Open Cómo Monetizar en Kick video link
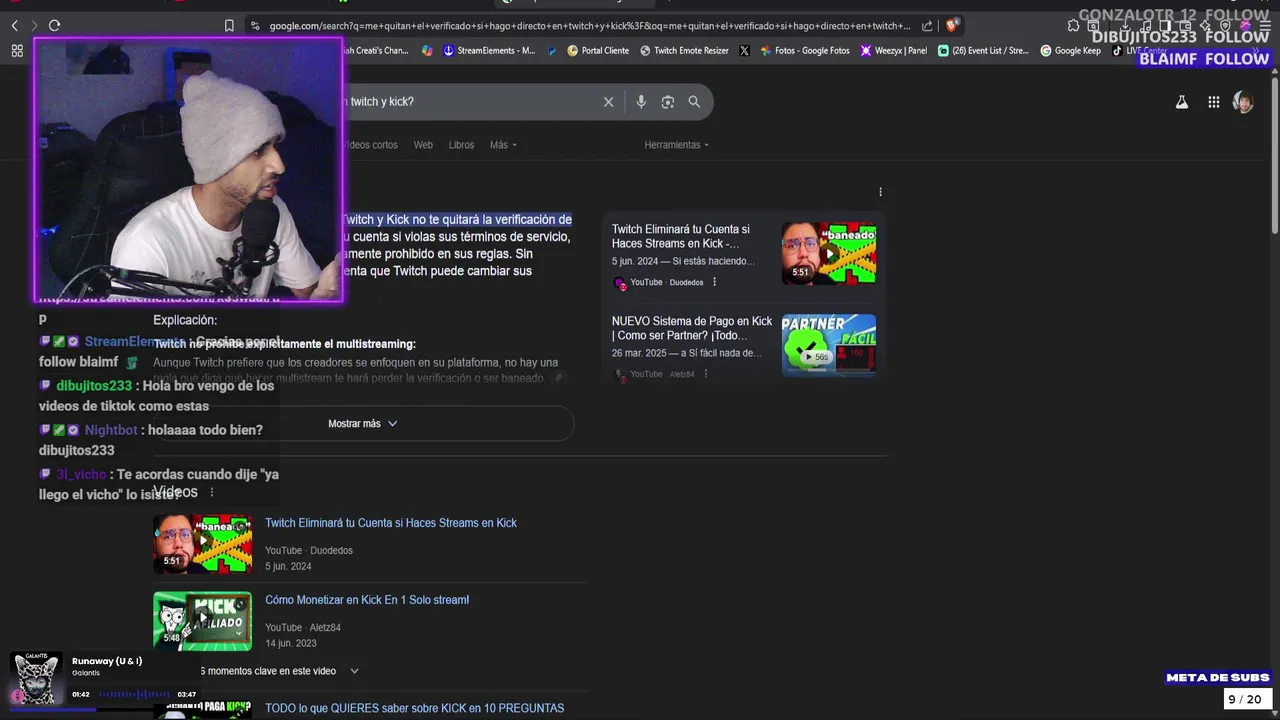Screen dimensions: 1280x720 367,600
